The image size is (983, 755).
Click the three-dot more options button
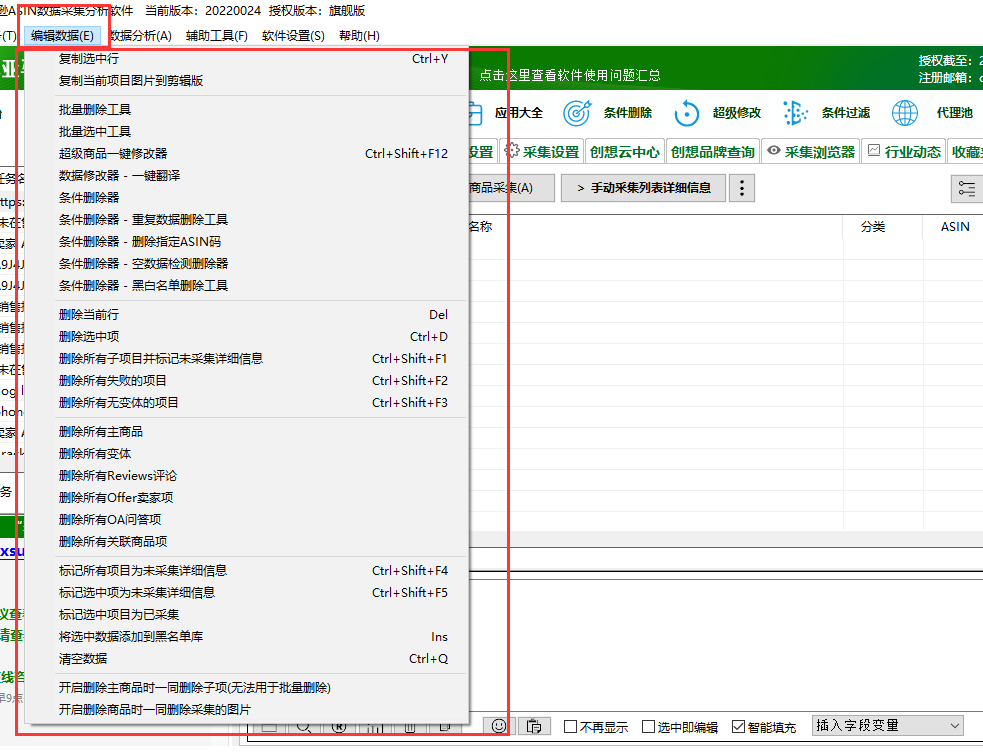742,188
